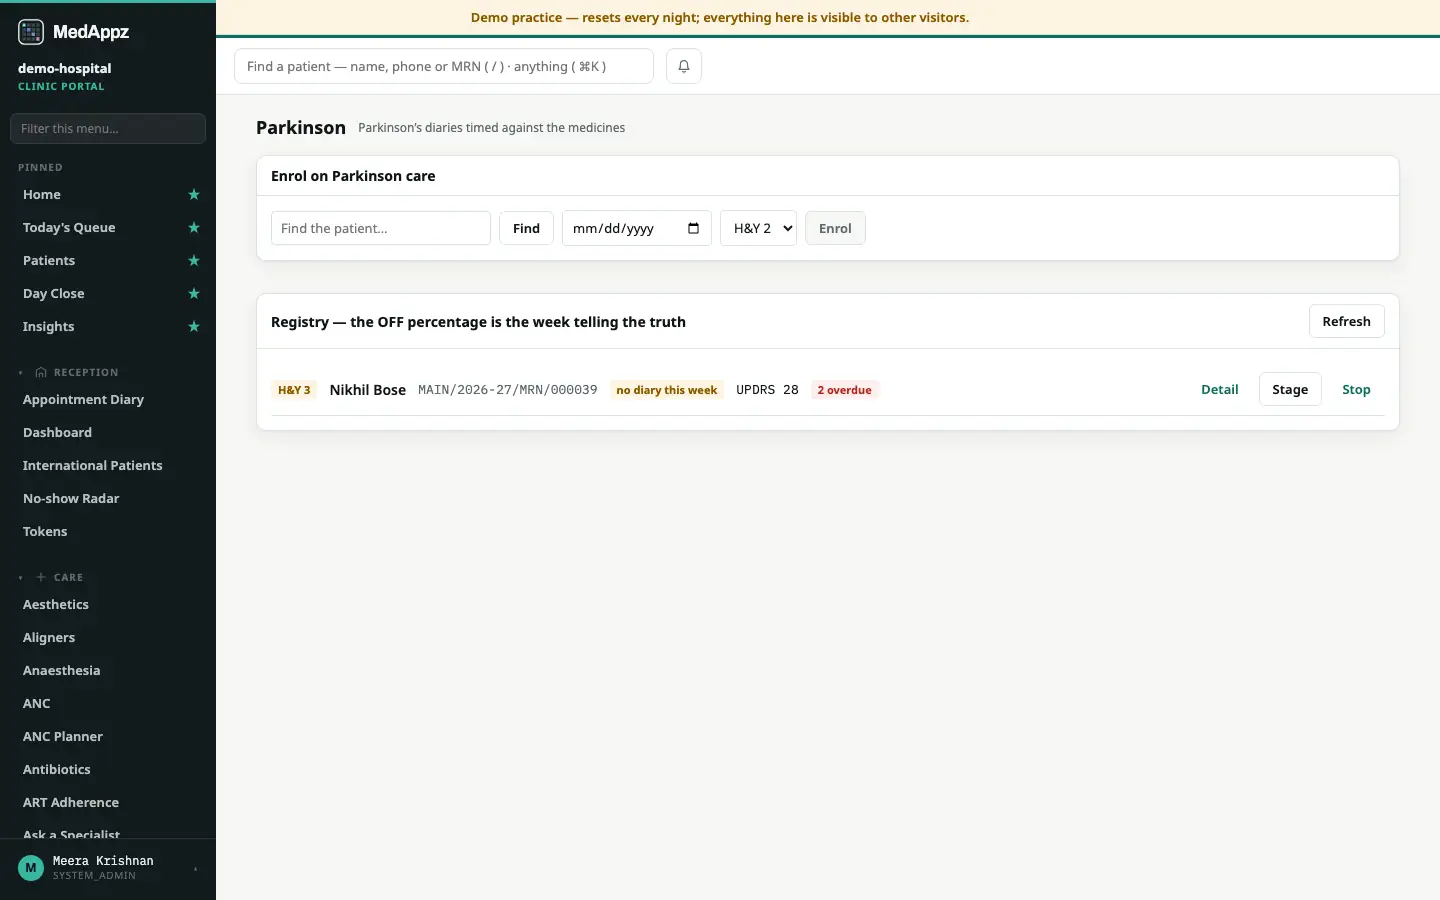Open No-show Radar
The image size is (1440, 900).
(x=71, y=499)
